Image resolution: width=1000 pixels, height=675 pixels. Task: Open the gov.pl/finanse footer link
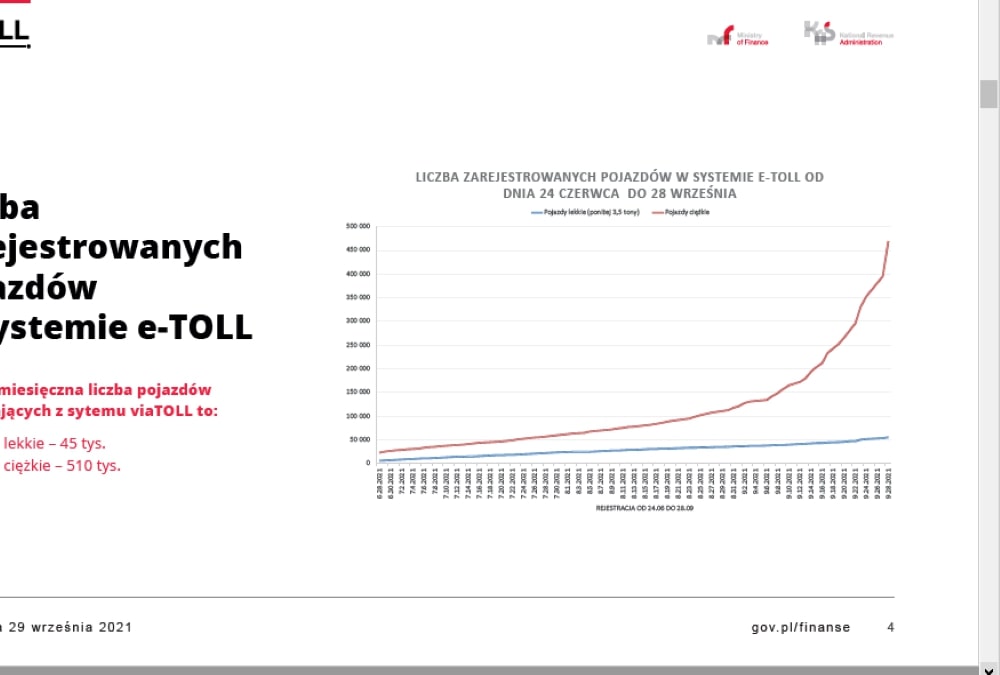point(800,627)
